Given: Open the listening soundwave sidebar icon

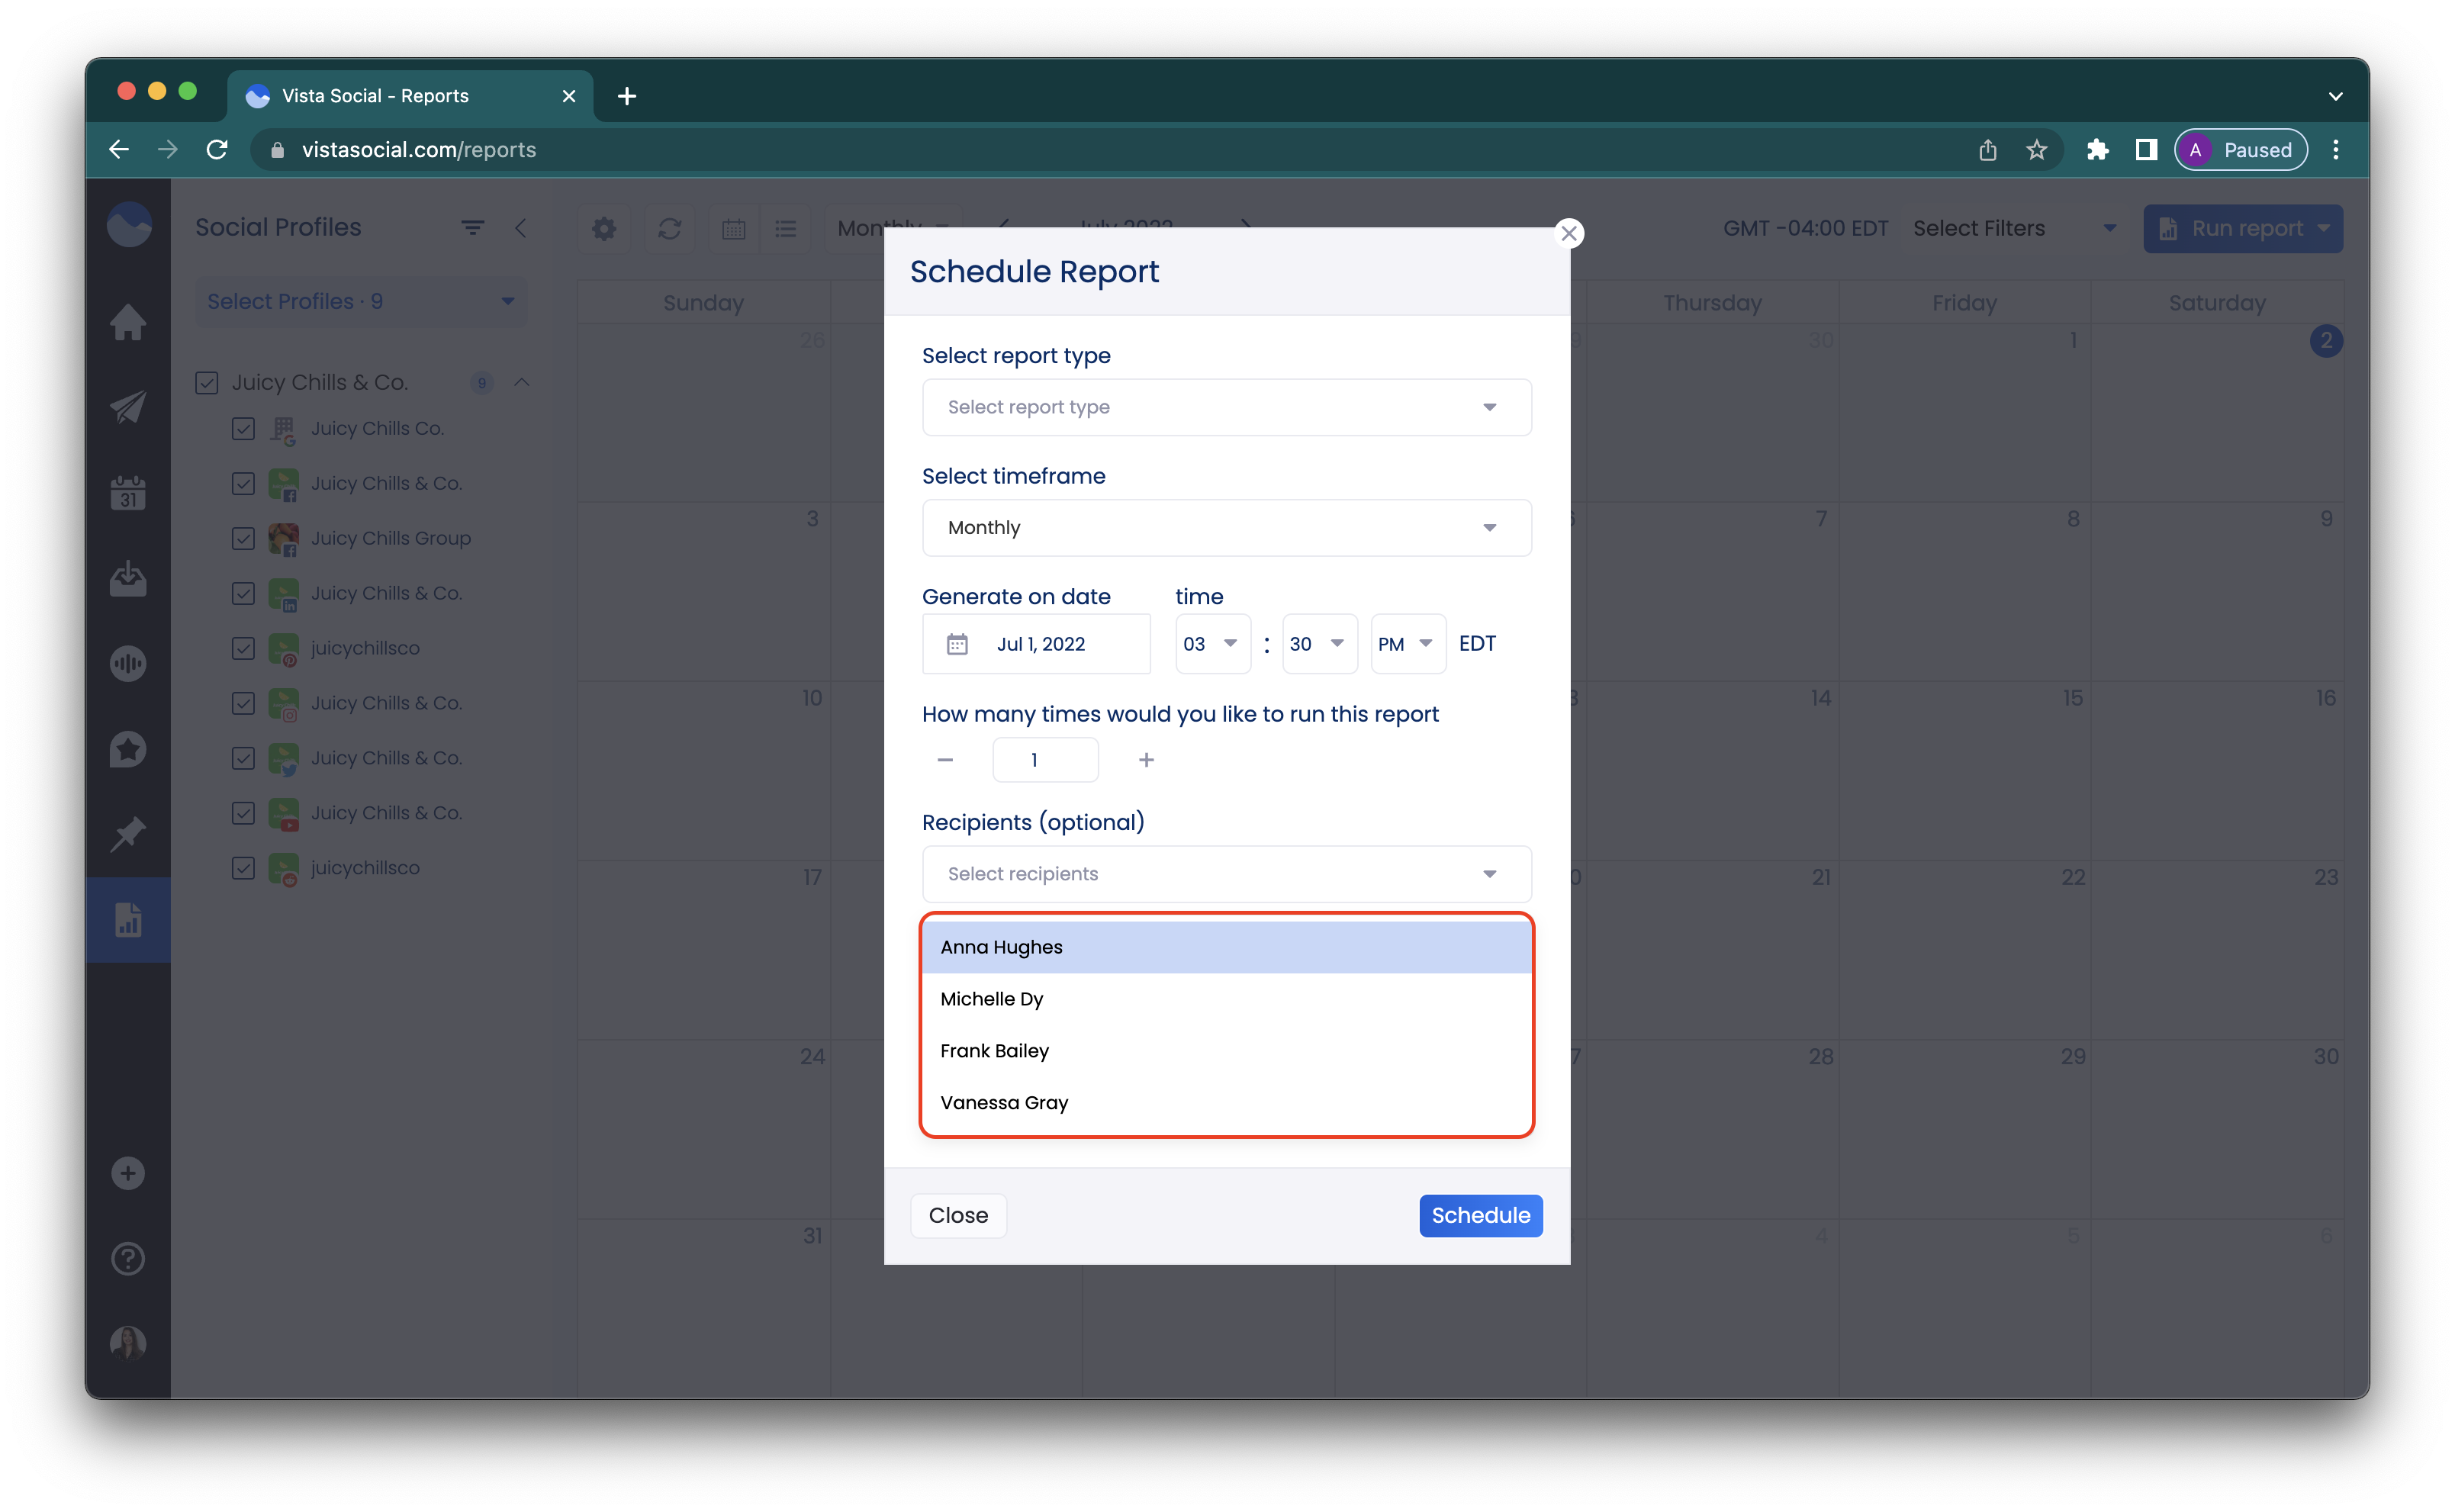Looking at the screenshot, I should pyautogui.click(x=128, y=663).
